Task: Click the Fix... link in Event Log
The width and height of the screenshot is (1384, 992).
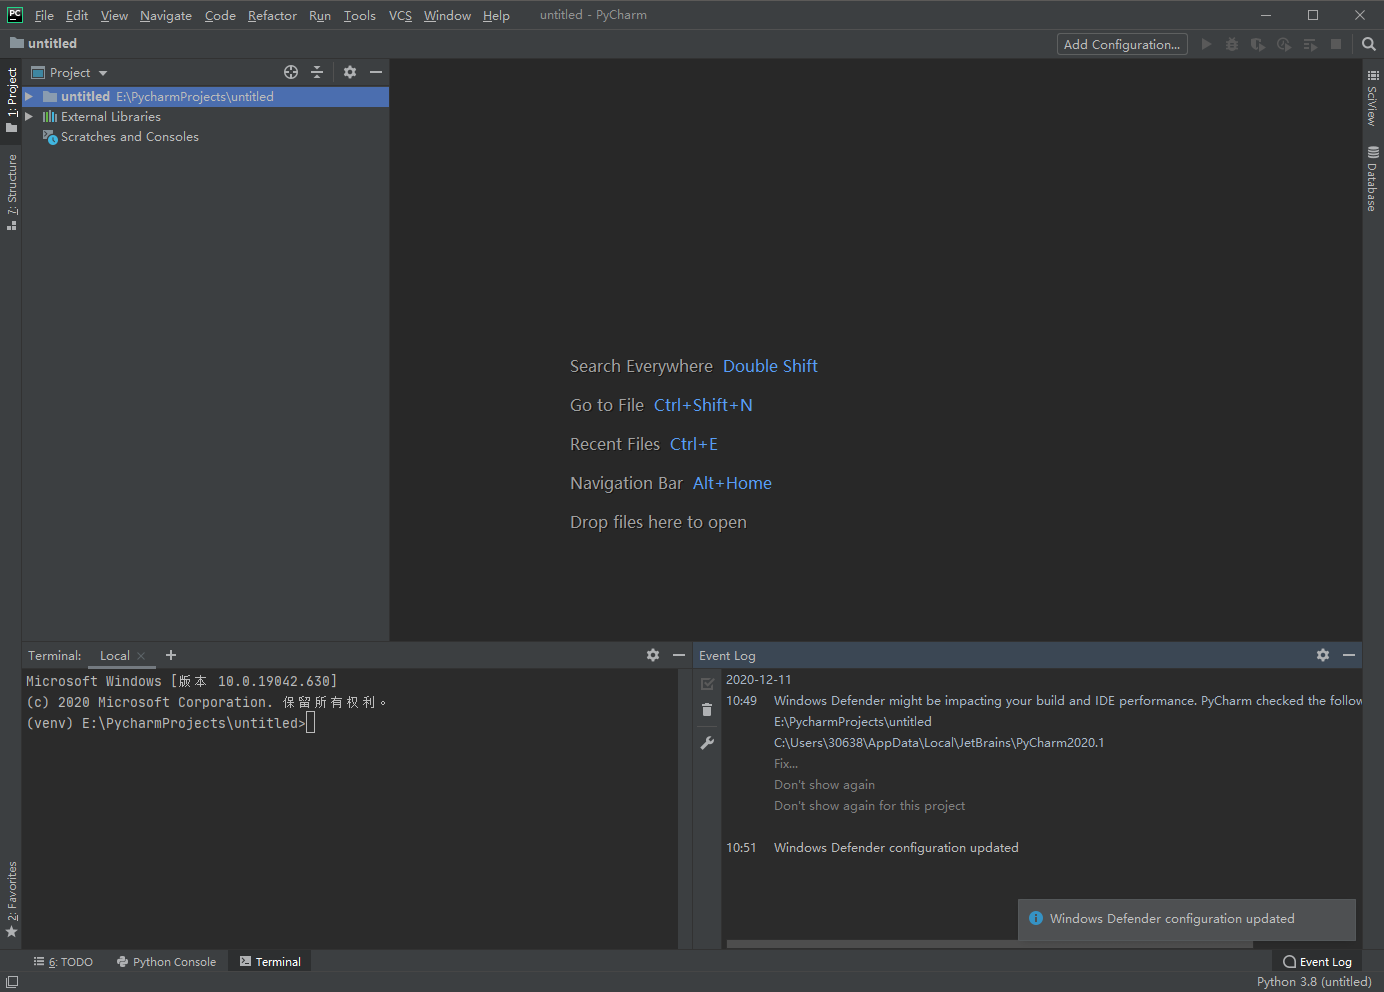Action: tap(786, 764)
